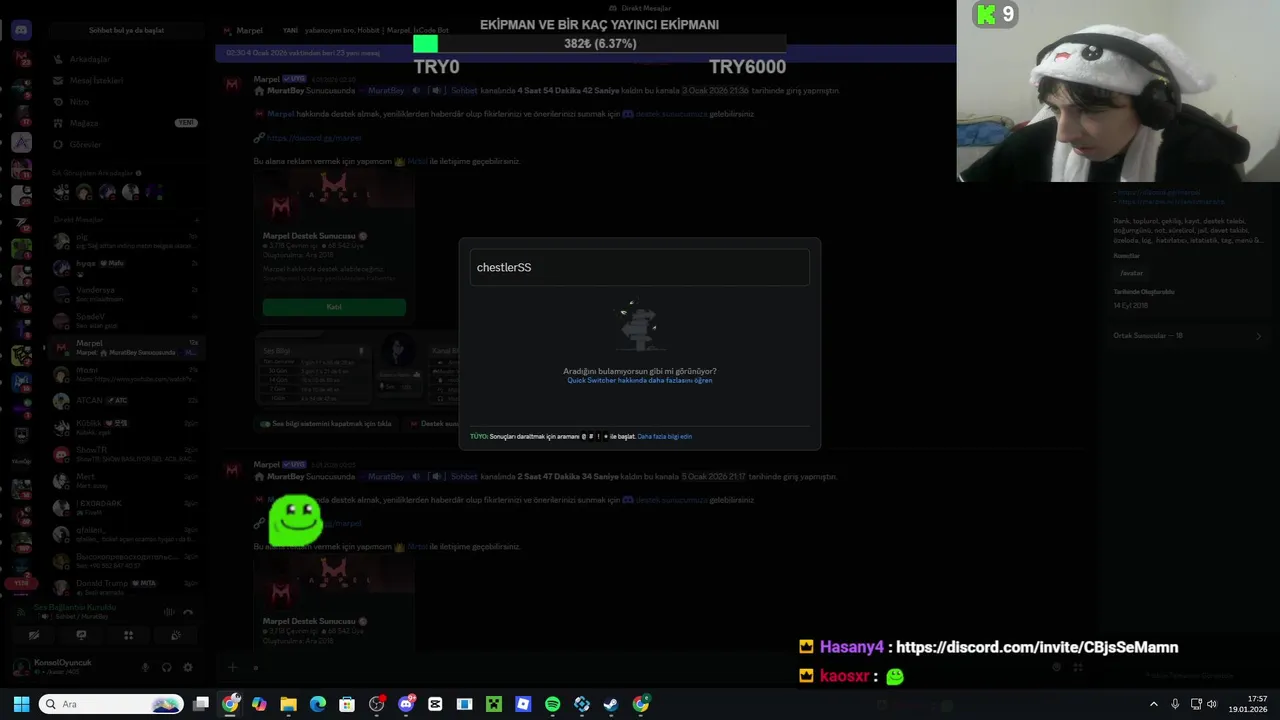Open direct message with ATCAN
Viewport: 1280px width, 720px height.
coord(126,401)
